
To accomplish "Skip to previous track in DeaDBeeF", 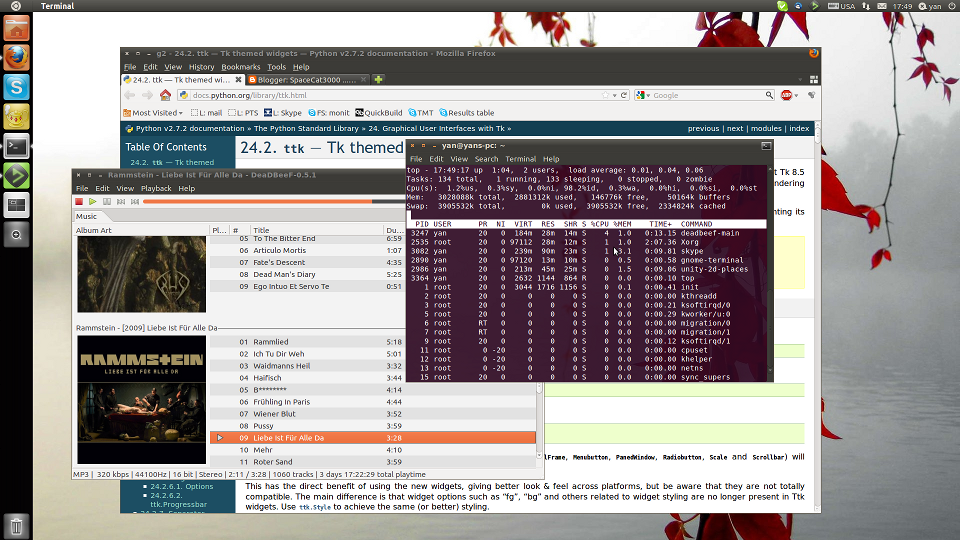I will coord(121,201).
